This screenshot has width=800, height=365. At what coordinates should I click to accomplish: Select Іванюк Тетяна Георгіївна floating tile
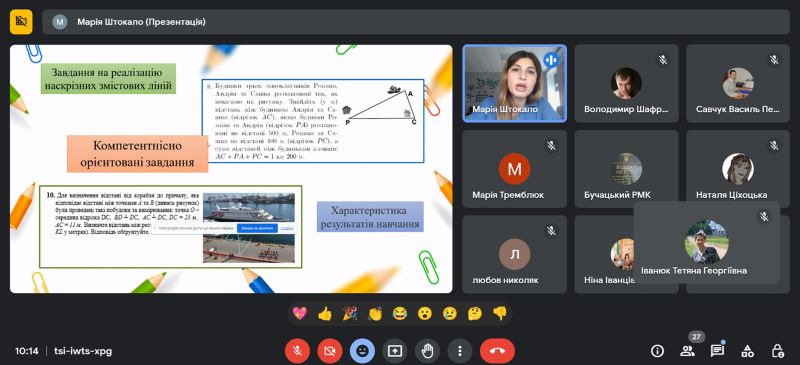click(x=707, y=242)
